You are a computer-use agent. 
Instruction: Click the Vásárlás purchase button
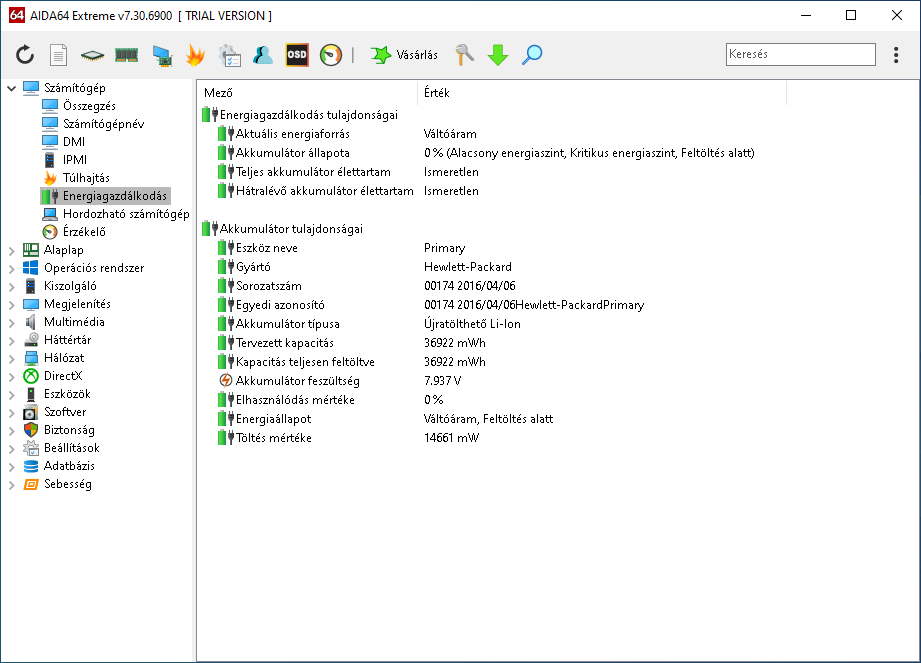[x=405, y=55]
